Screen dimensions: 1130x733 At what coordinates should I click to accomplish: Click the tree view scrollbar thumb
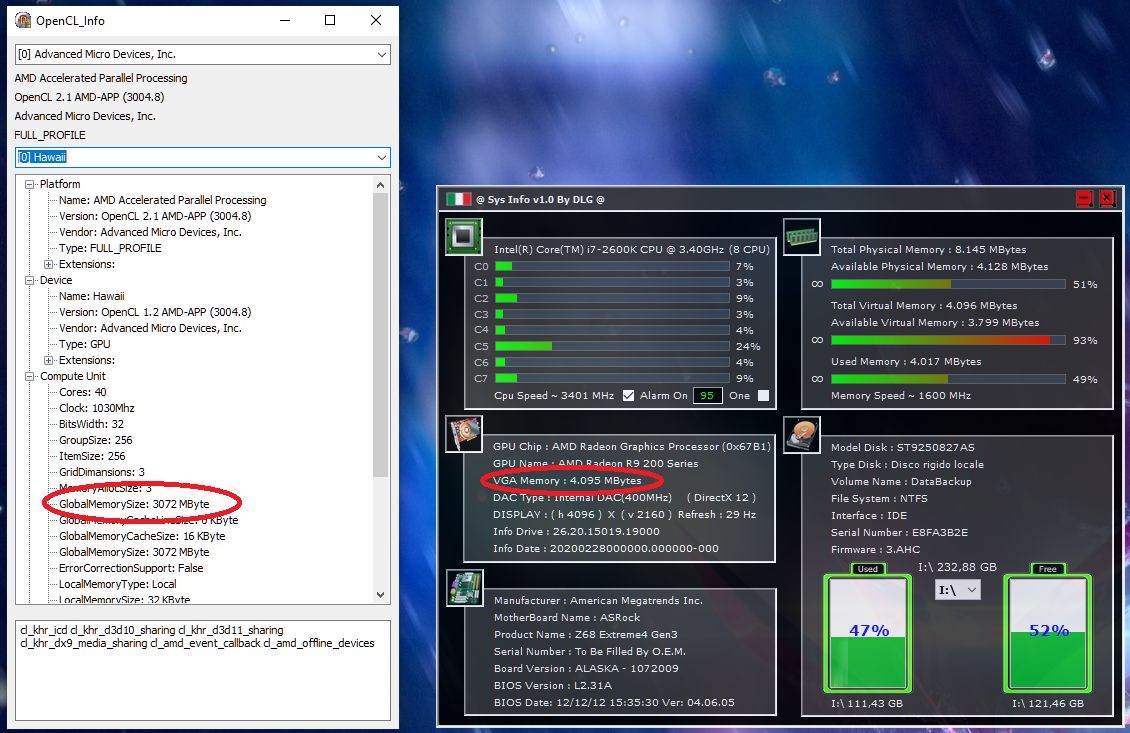[381, 334]
